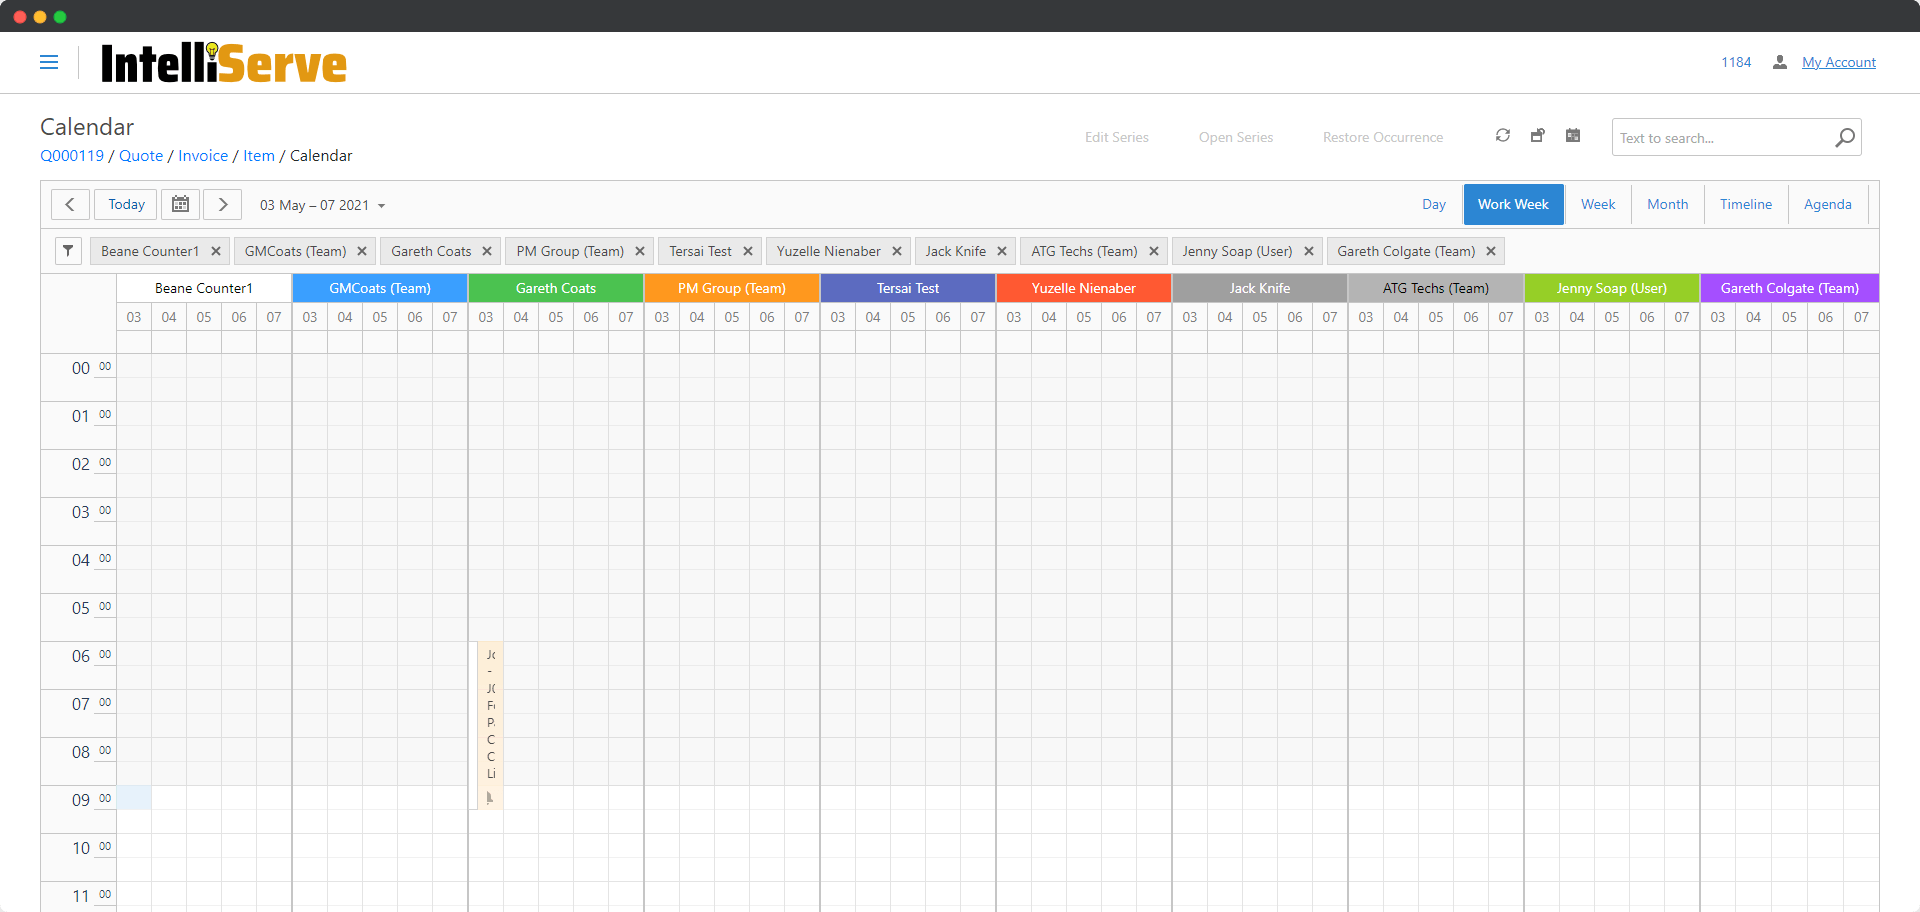Click the Open Series button
1920x912 pixels.
pos(1236,137)
